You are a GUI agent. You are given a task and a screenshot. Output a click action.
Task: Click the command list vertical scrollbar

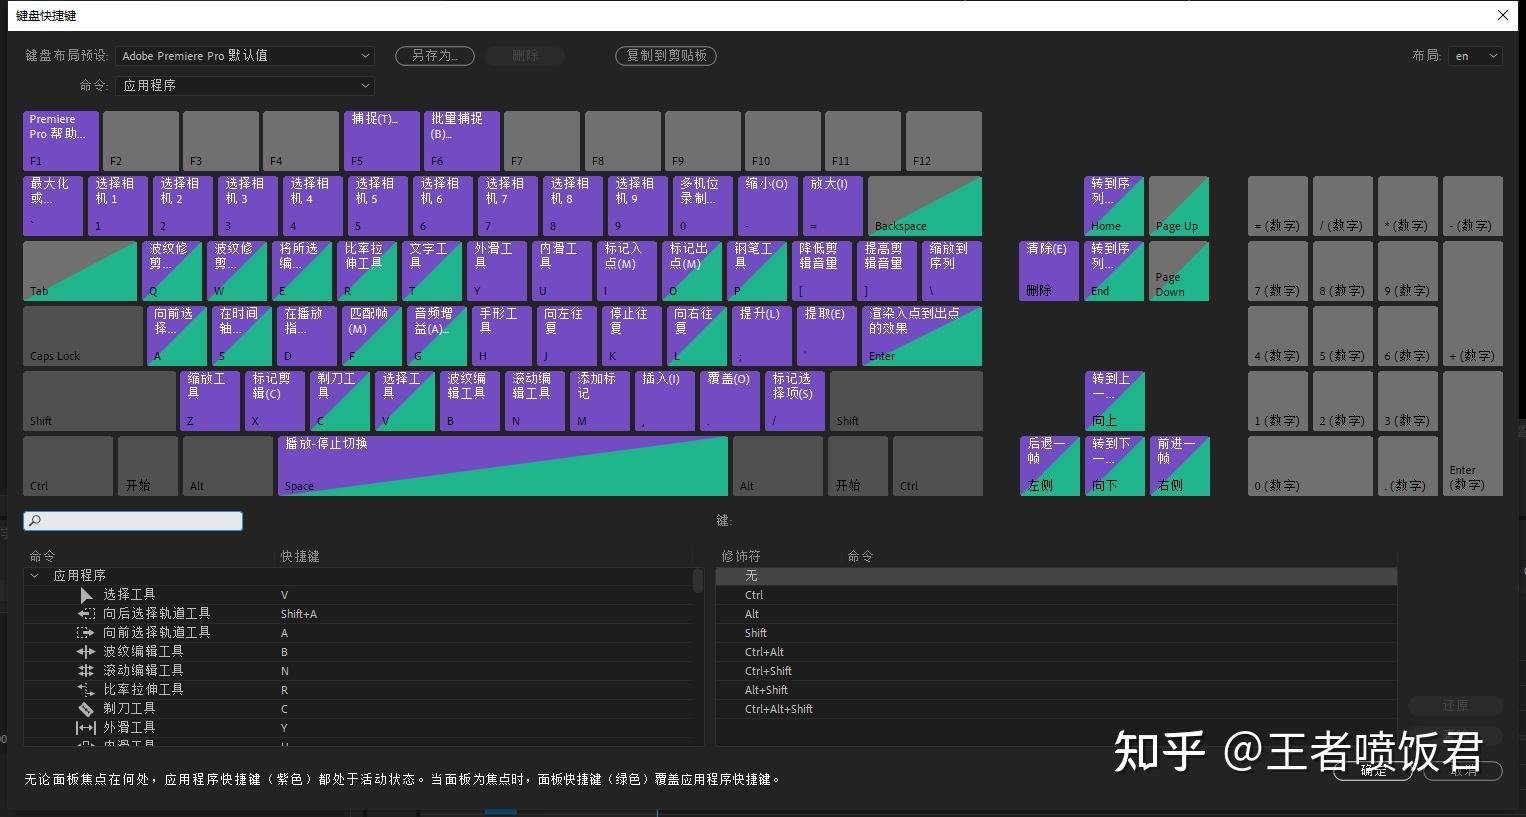(x=697, y=582)
